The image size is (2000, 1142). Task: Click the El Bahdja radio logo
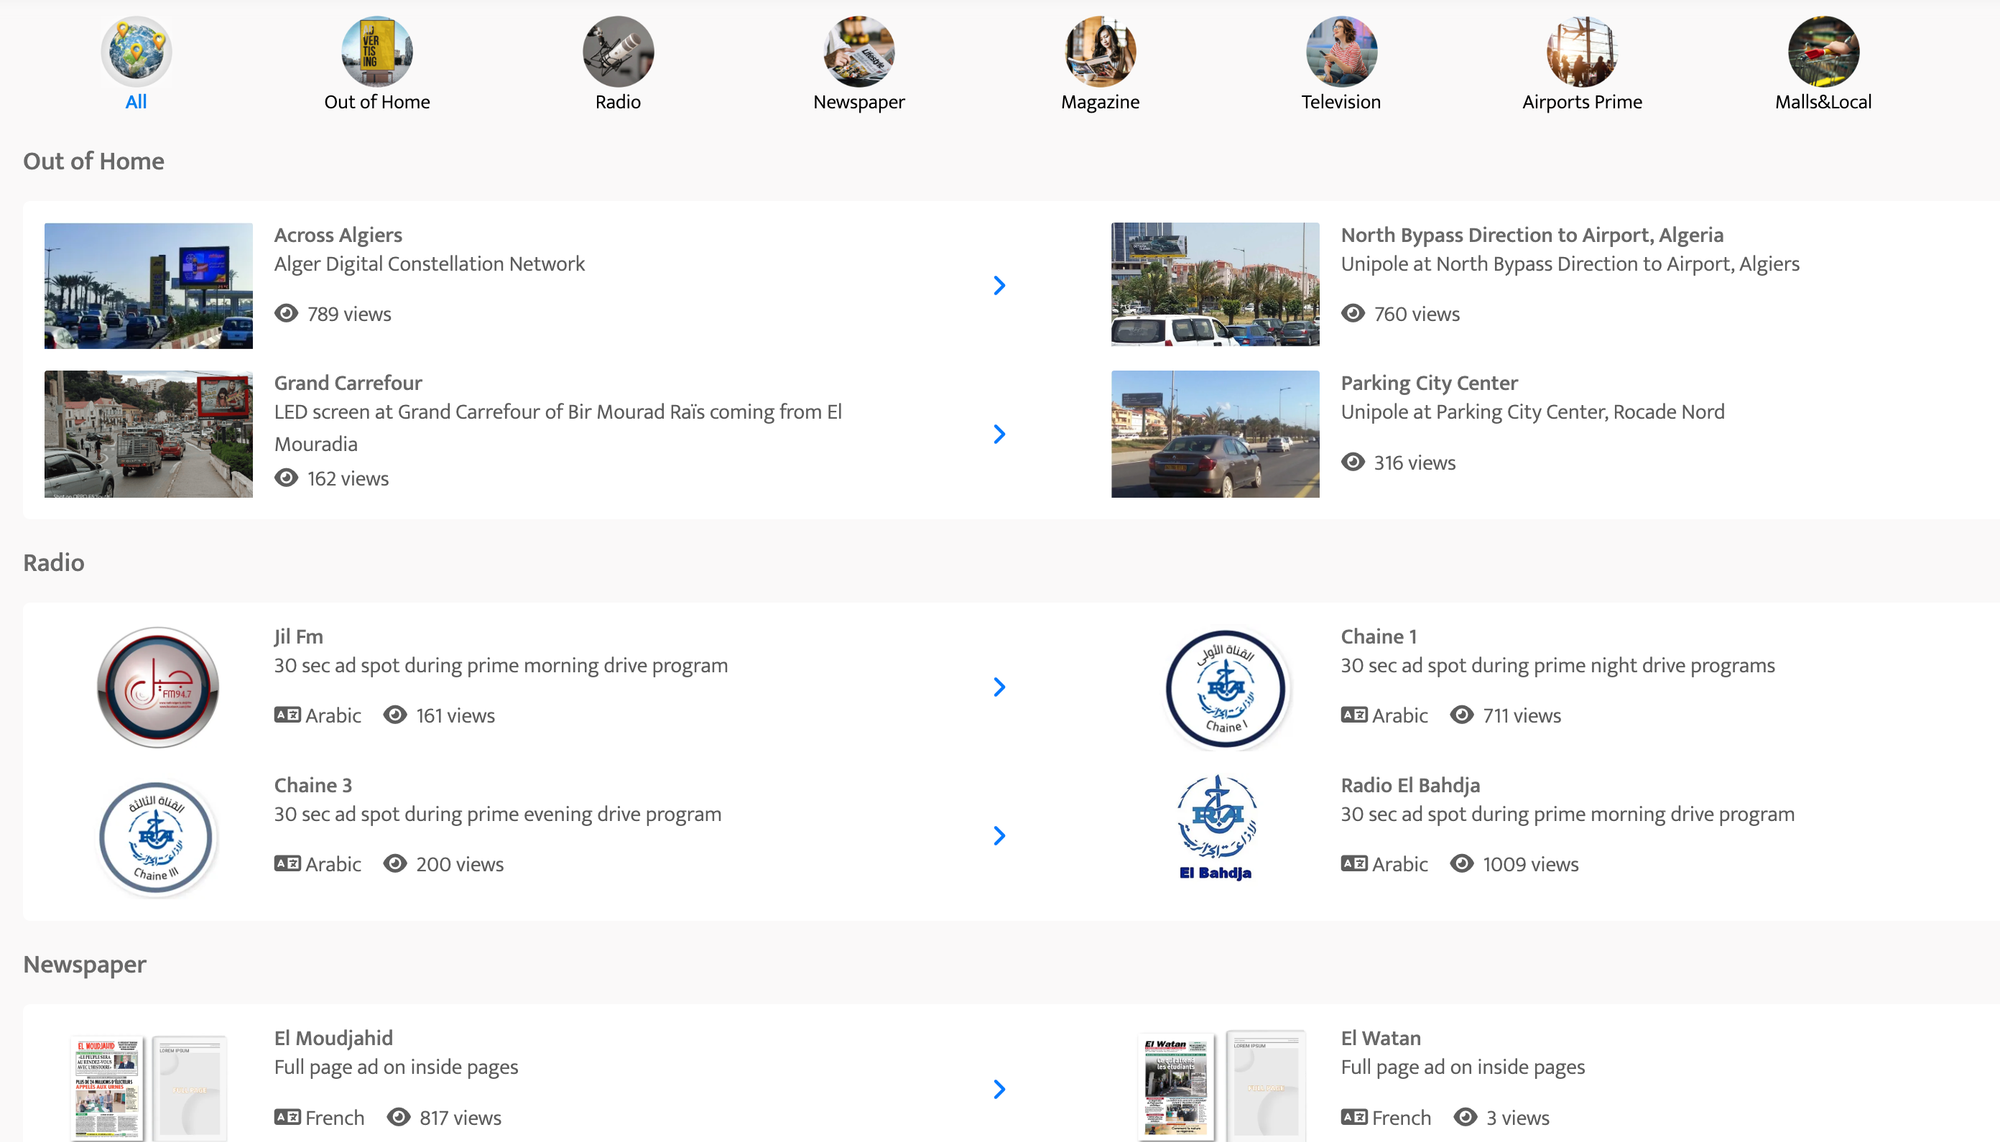[x=1216, y=828]
